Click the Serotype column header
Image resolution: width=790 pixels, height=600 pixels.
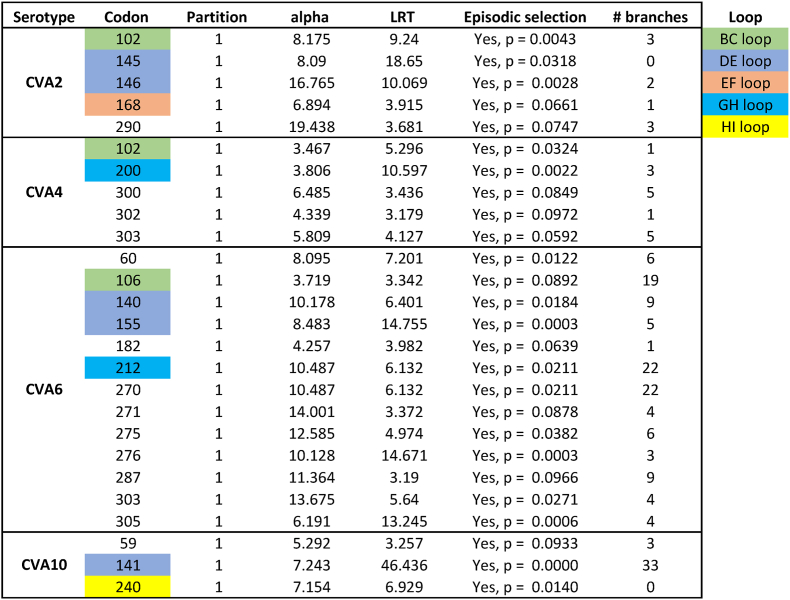pos(44,17)
